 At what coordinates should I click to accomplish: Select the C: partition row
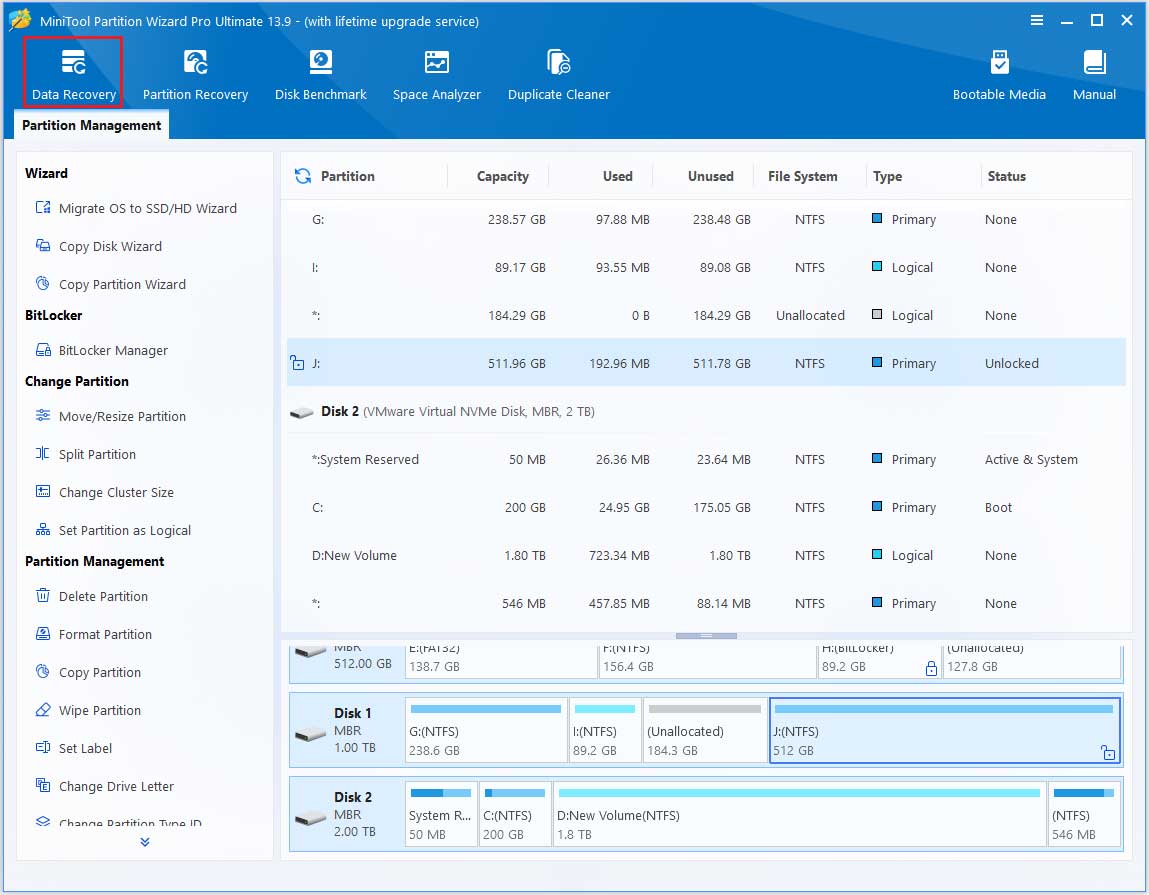[706, 507]
